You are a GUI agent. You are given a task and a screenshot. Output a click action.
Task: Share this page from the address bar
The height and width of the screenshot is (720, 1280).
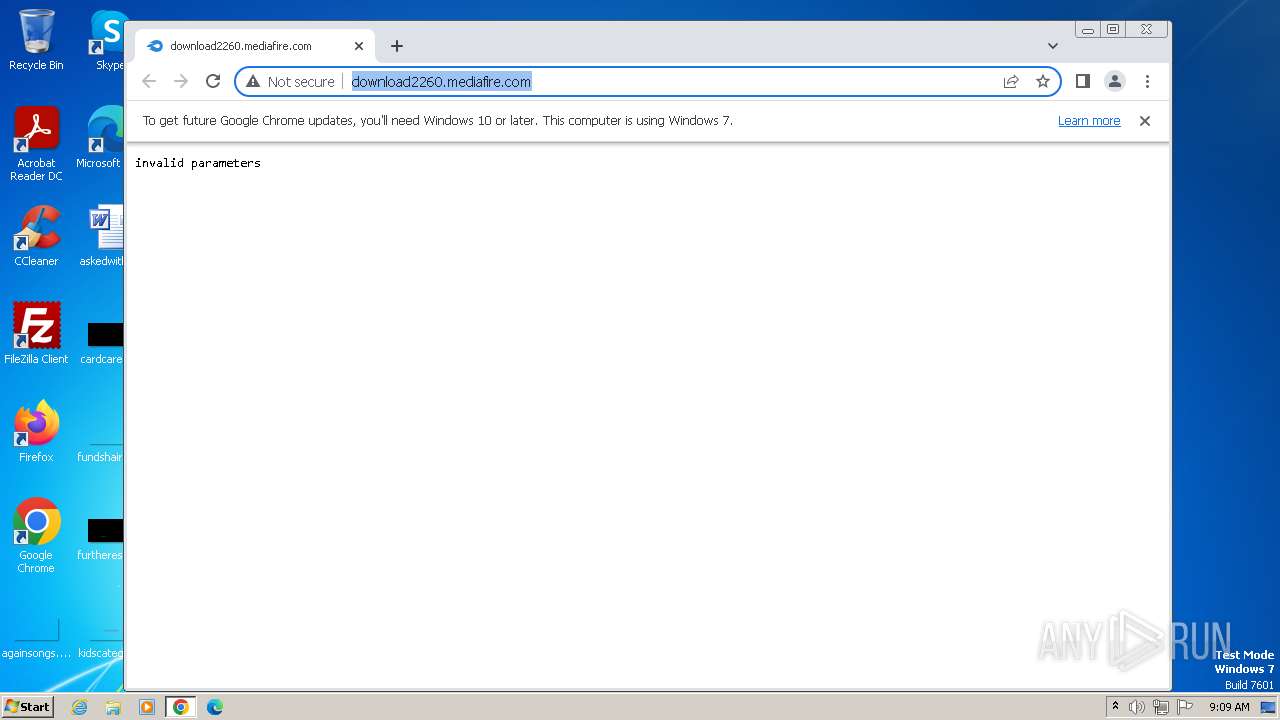click(x=1011, y=81)
